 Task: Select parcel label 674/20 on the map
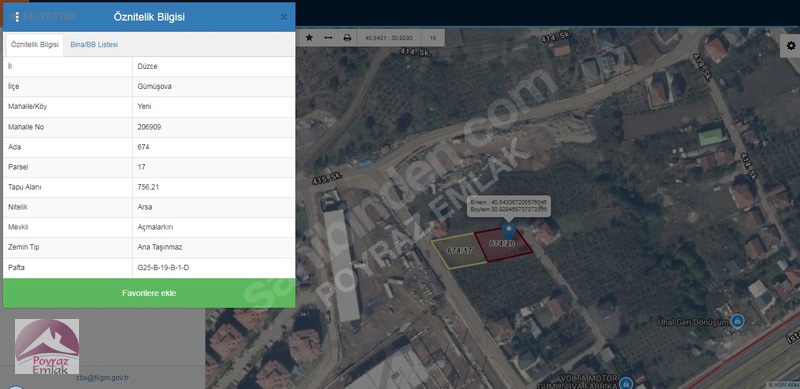pos(502,244)
